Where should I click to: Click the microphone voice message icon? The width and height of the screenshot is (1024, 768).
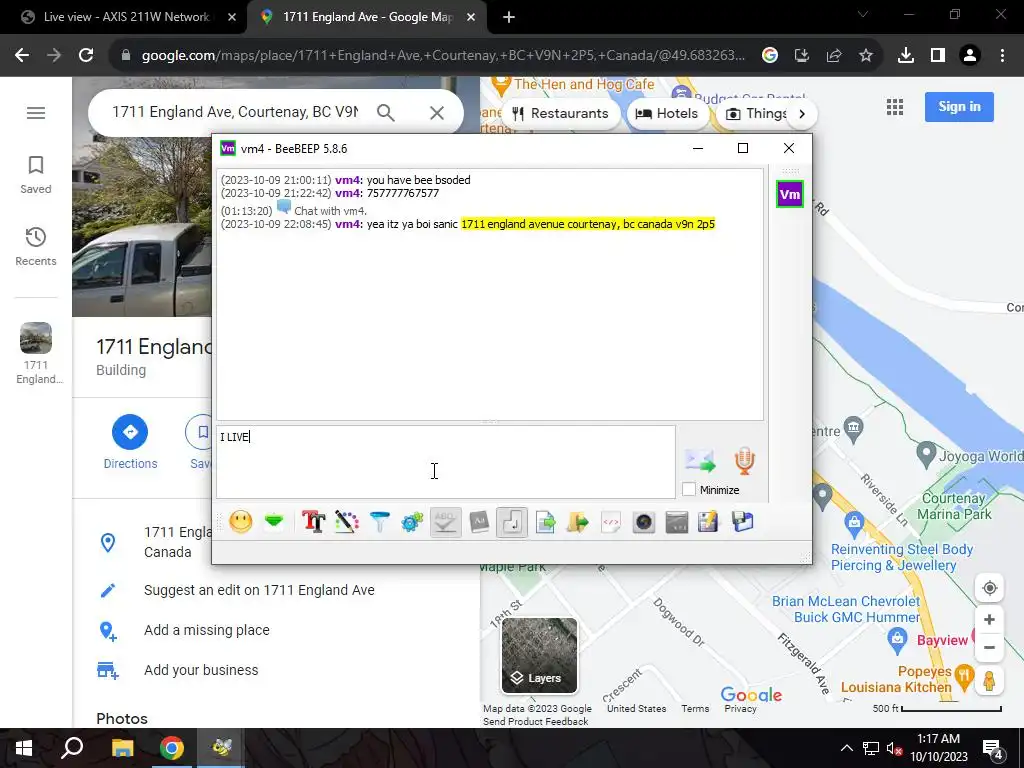(744, 460)
